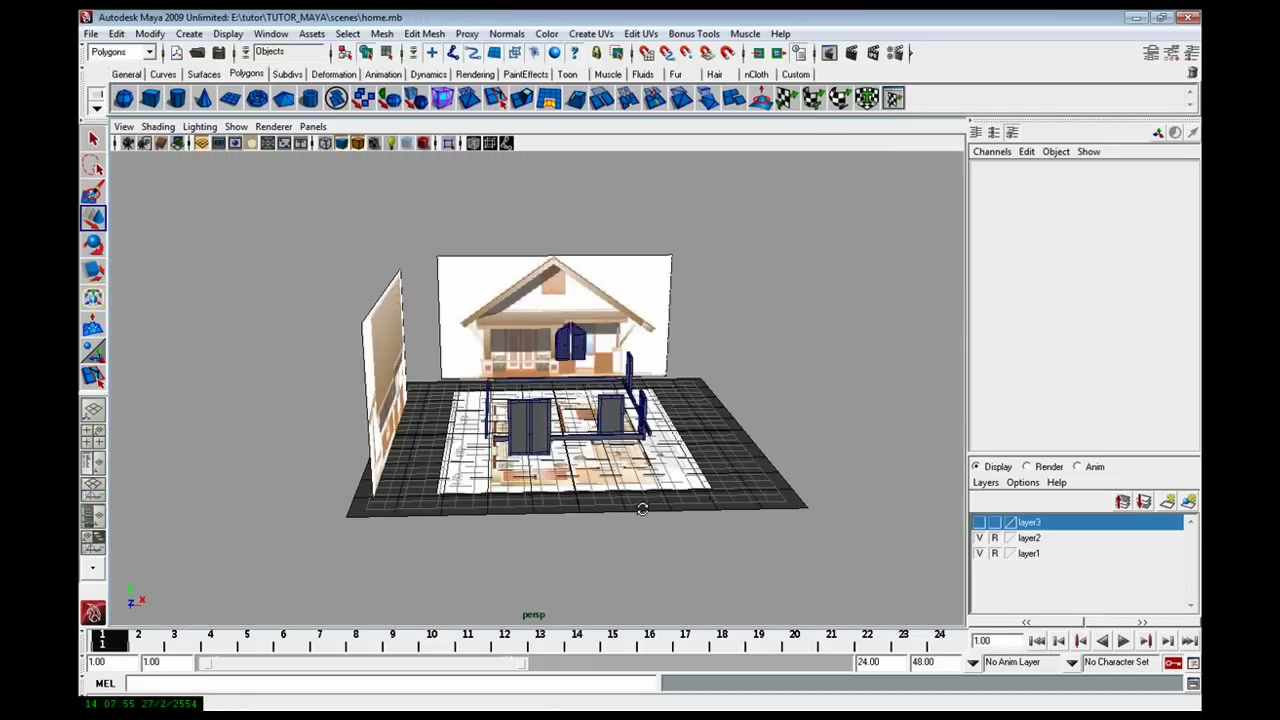Select the arrow Select tool in toolbox
This screenshot has width=1280, height=720.
(93, 139)
